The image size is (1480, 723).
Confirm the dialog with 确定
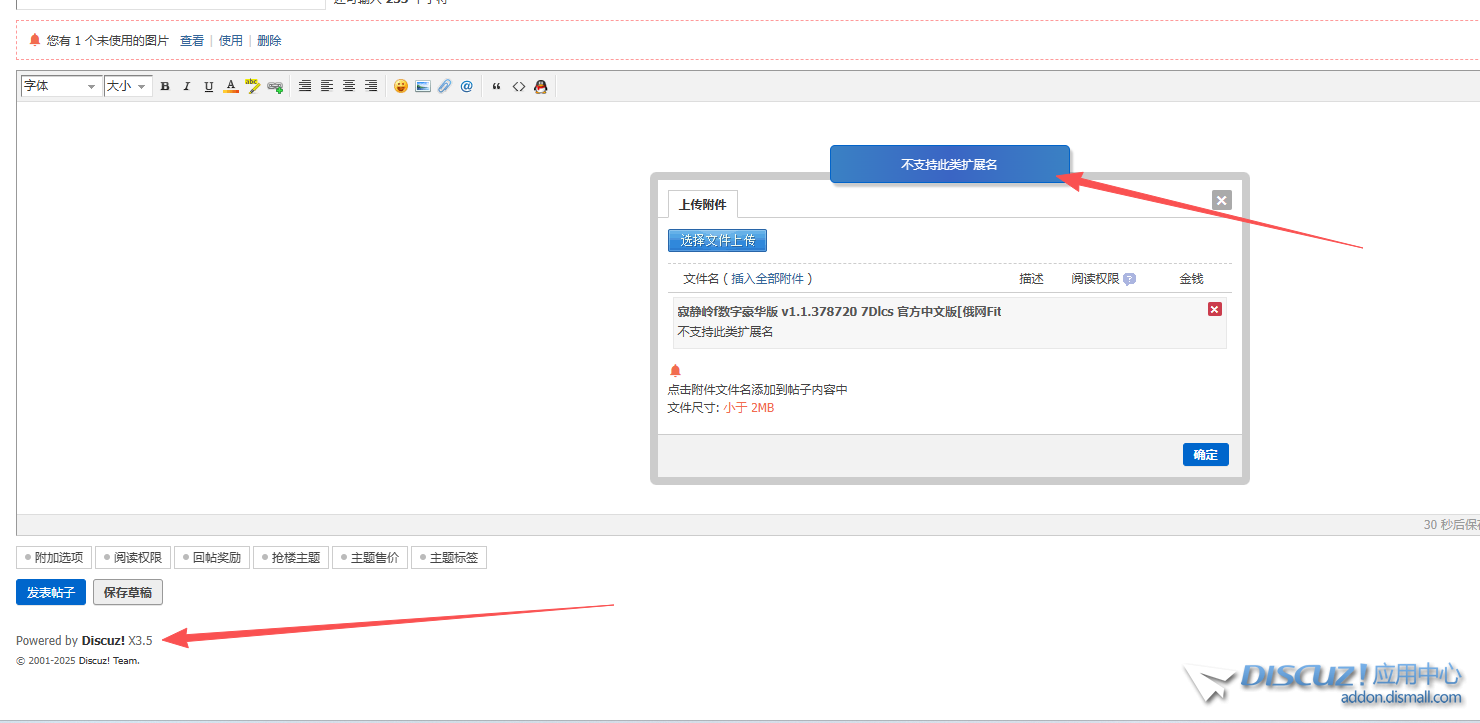coord(1205,455)
